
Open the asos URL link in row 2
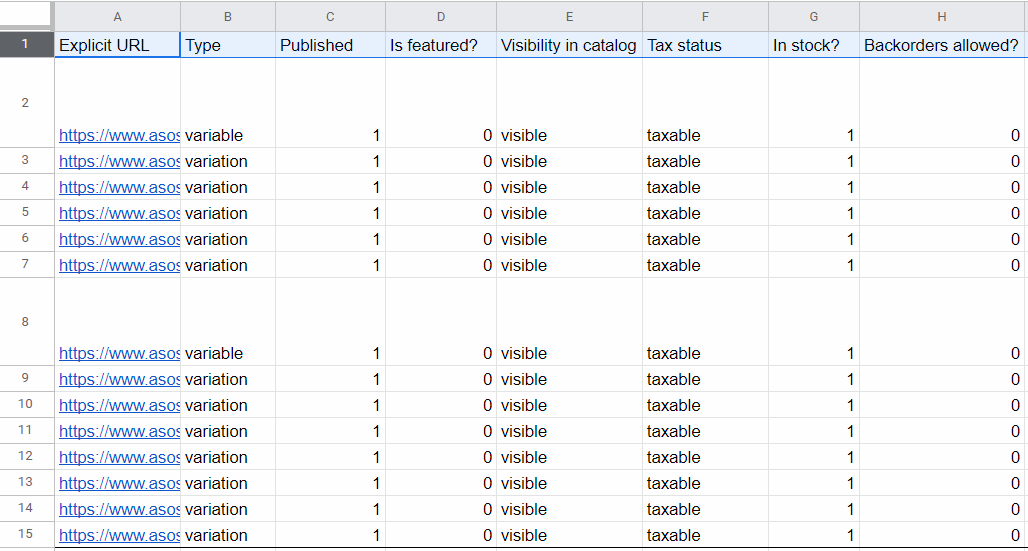coord(119,136)
